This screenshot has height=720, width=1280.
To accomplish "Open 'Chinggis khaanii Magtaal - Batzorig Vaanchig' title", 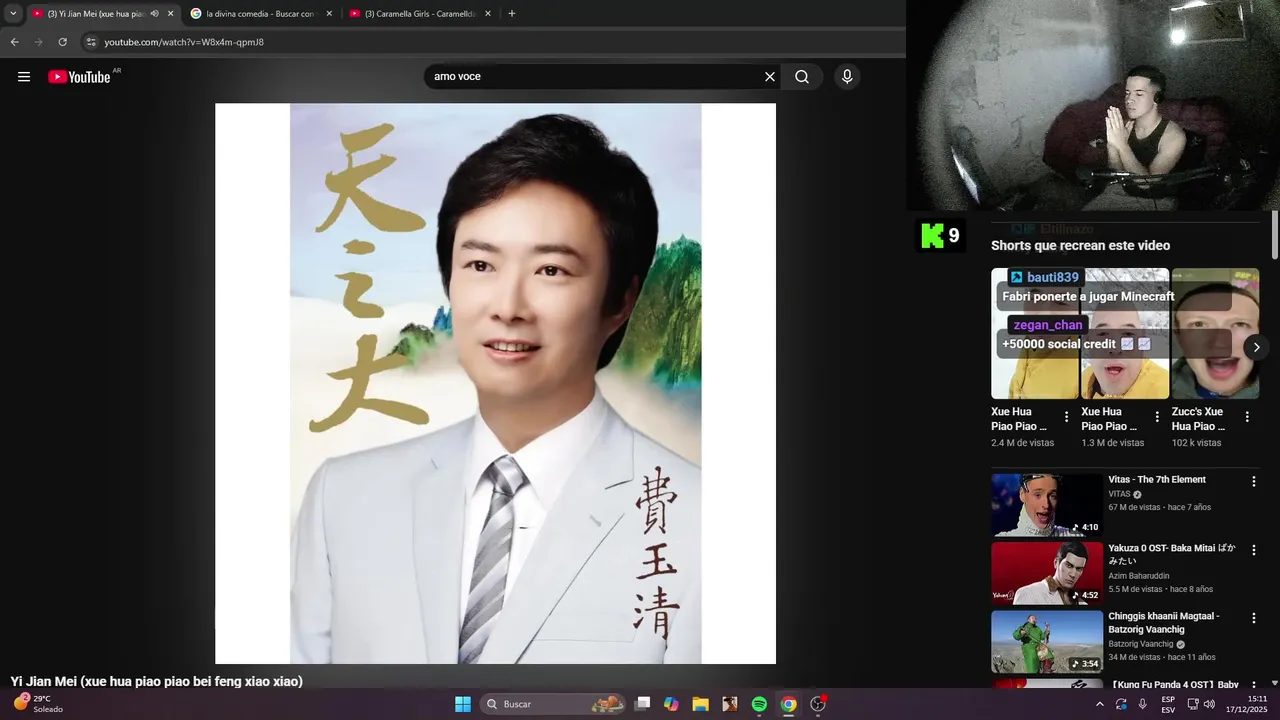I will click(x=1164, y=623).
